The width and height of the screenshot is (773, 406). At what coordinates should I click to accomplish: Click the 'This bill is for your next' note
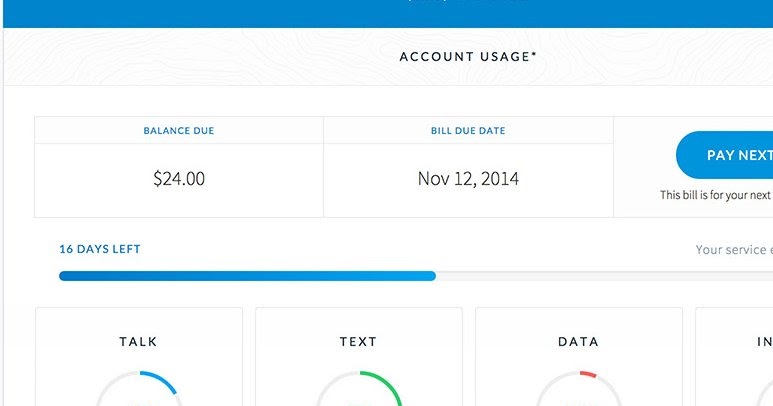coord(715,196)
